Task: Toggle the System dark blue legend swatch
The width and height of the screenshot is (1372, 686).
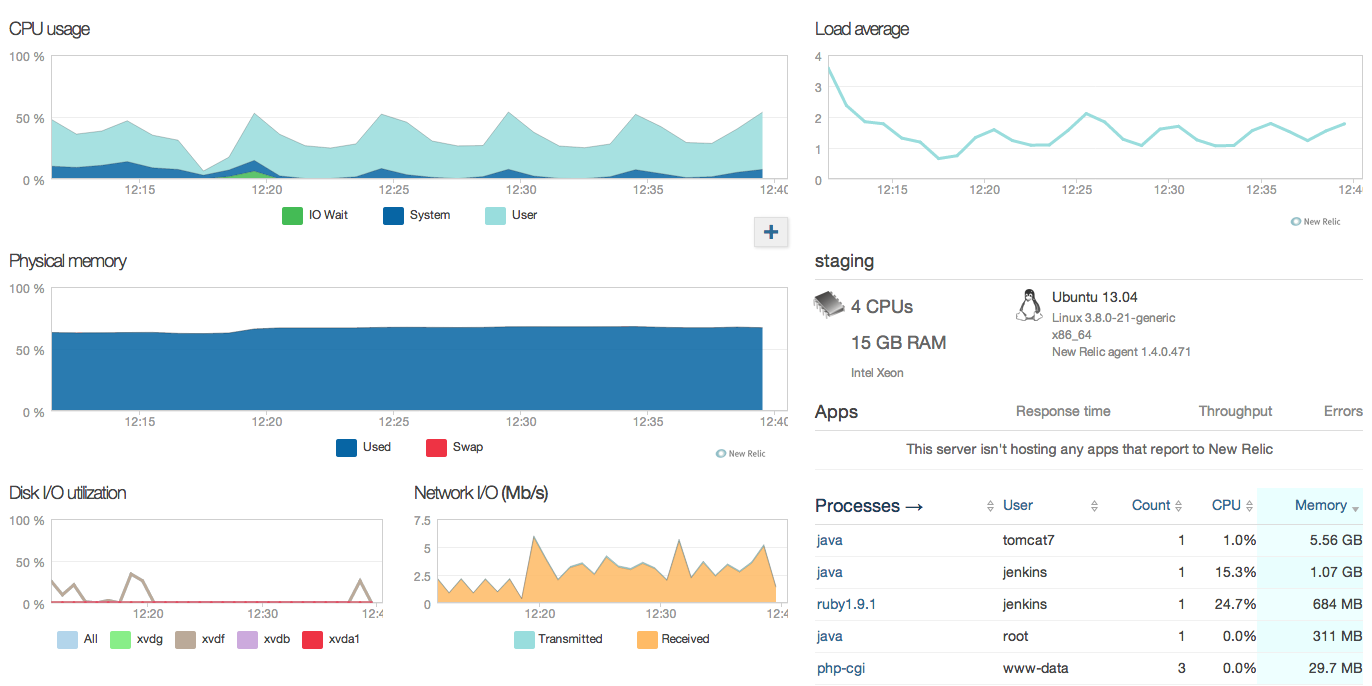Action: (393, 215)
